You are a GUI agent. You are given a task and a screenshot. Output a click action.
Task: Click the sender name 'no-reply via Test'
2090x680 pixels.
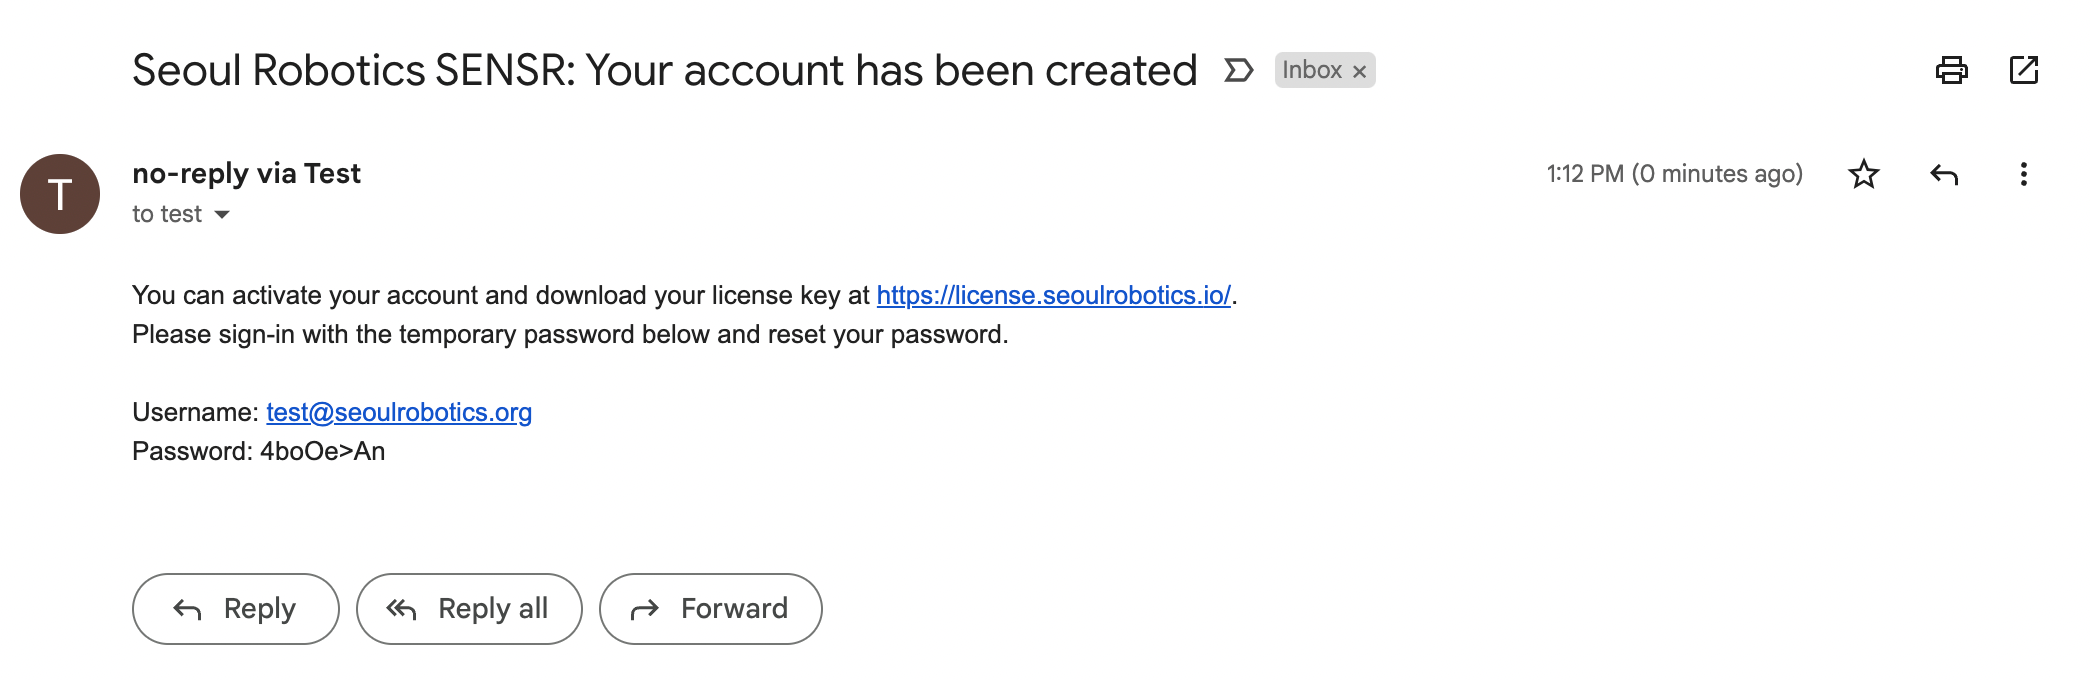pyautogui.click(x=246, y=174)
